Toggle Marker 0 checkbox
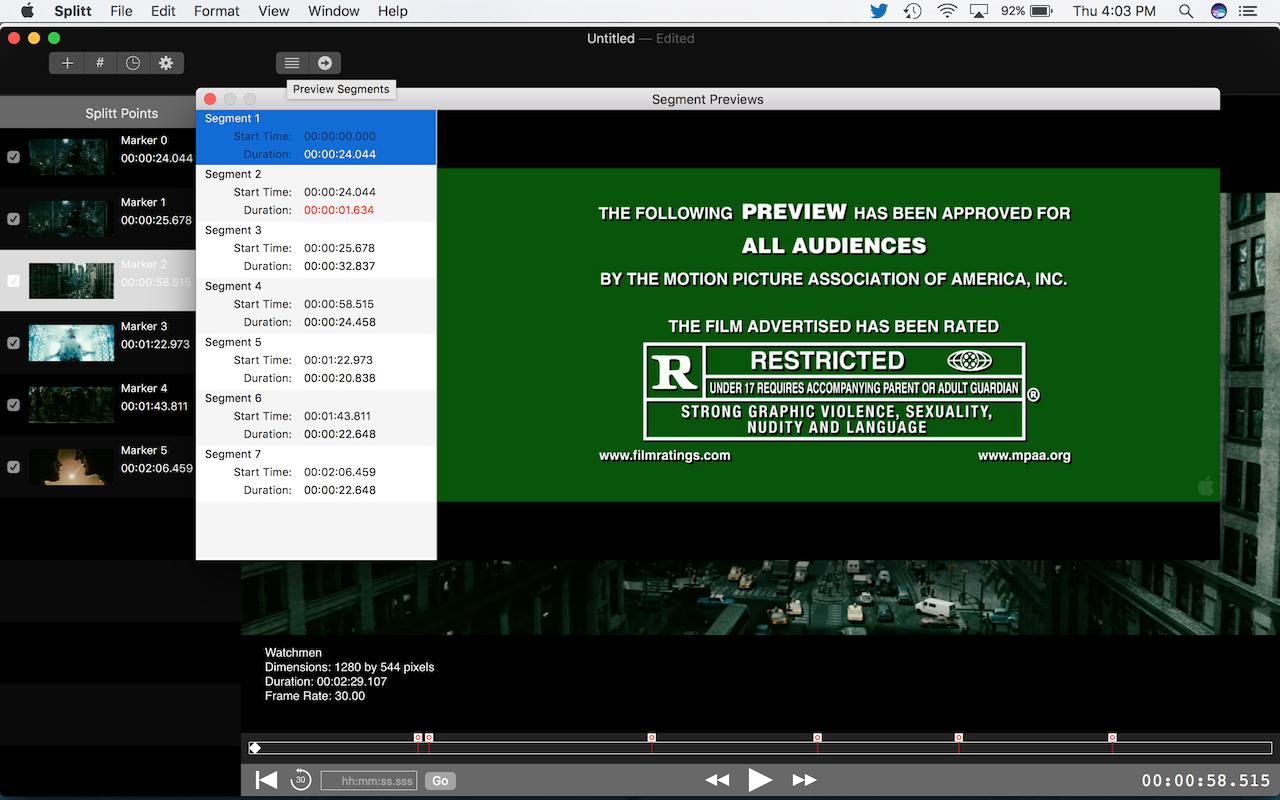This screenshot has height=800, width=1280. pyautogui.click(x=13, y=157)
